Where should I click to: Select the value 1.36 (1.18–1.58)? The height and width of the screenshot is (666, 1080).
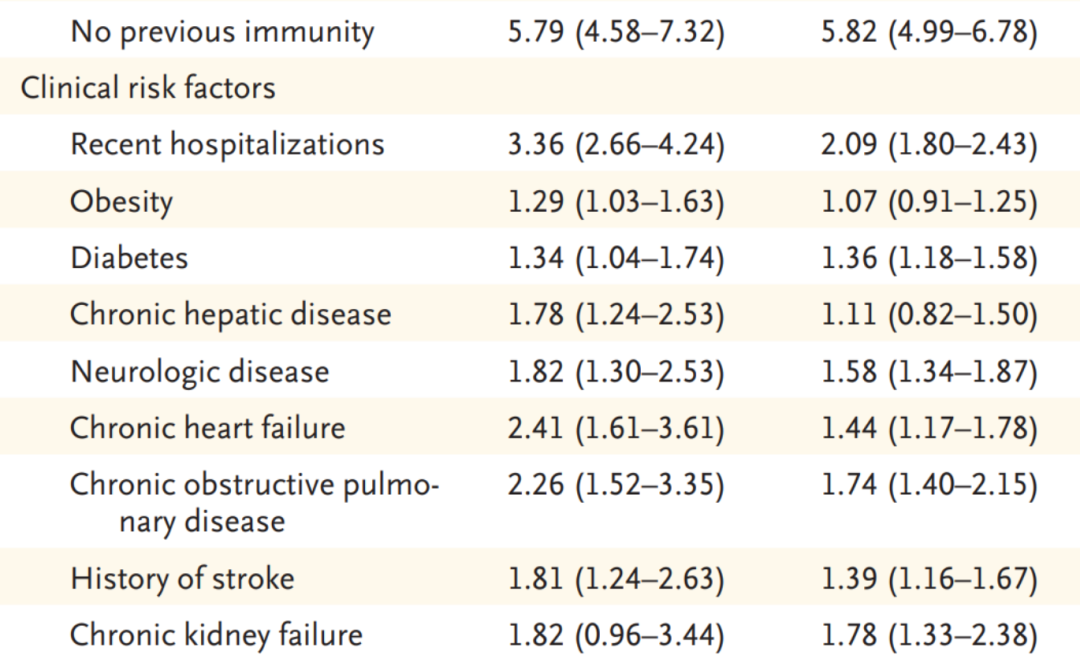(x=929, y=258)
